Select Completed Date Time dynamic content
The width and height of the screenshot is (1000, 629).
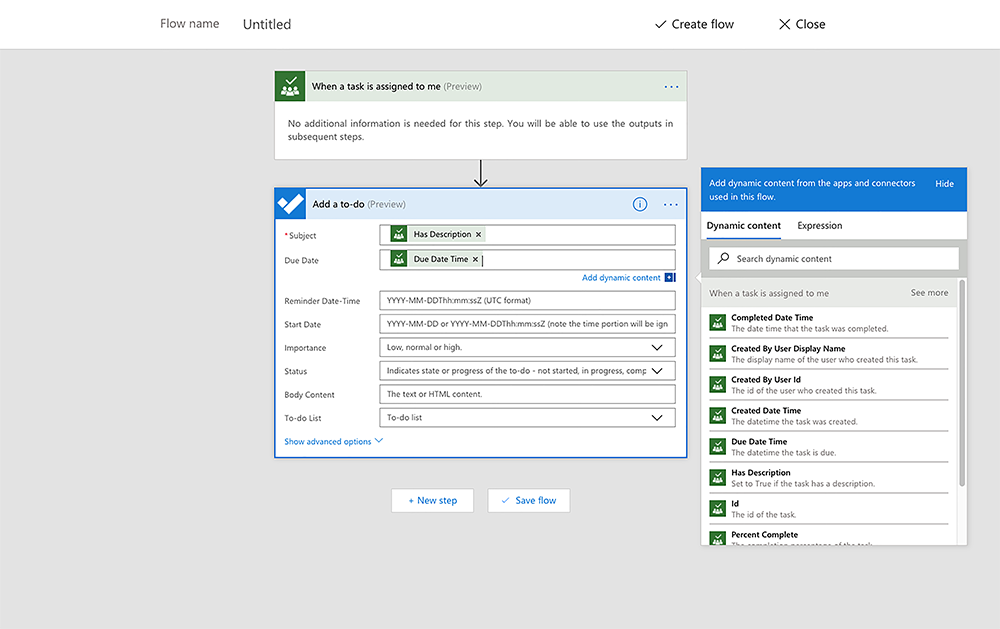[829, 323]
